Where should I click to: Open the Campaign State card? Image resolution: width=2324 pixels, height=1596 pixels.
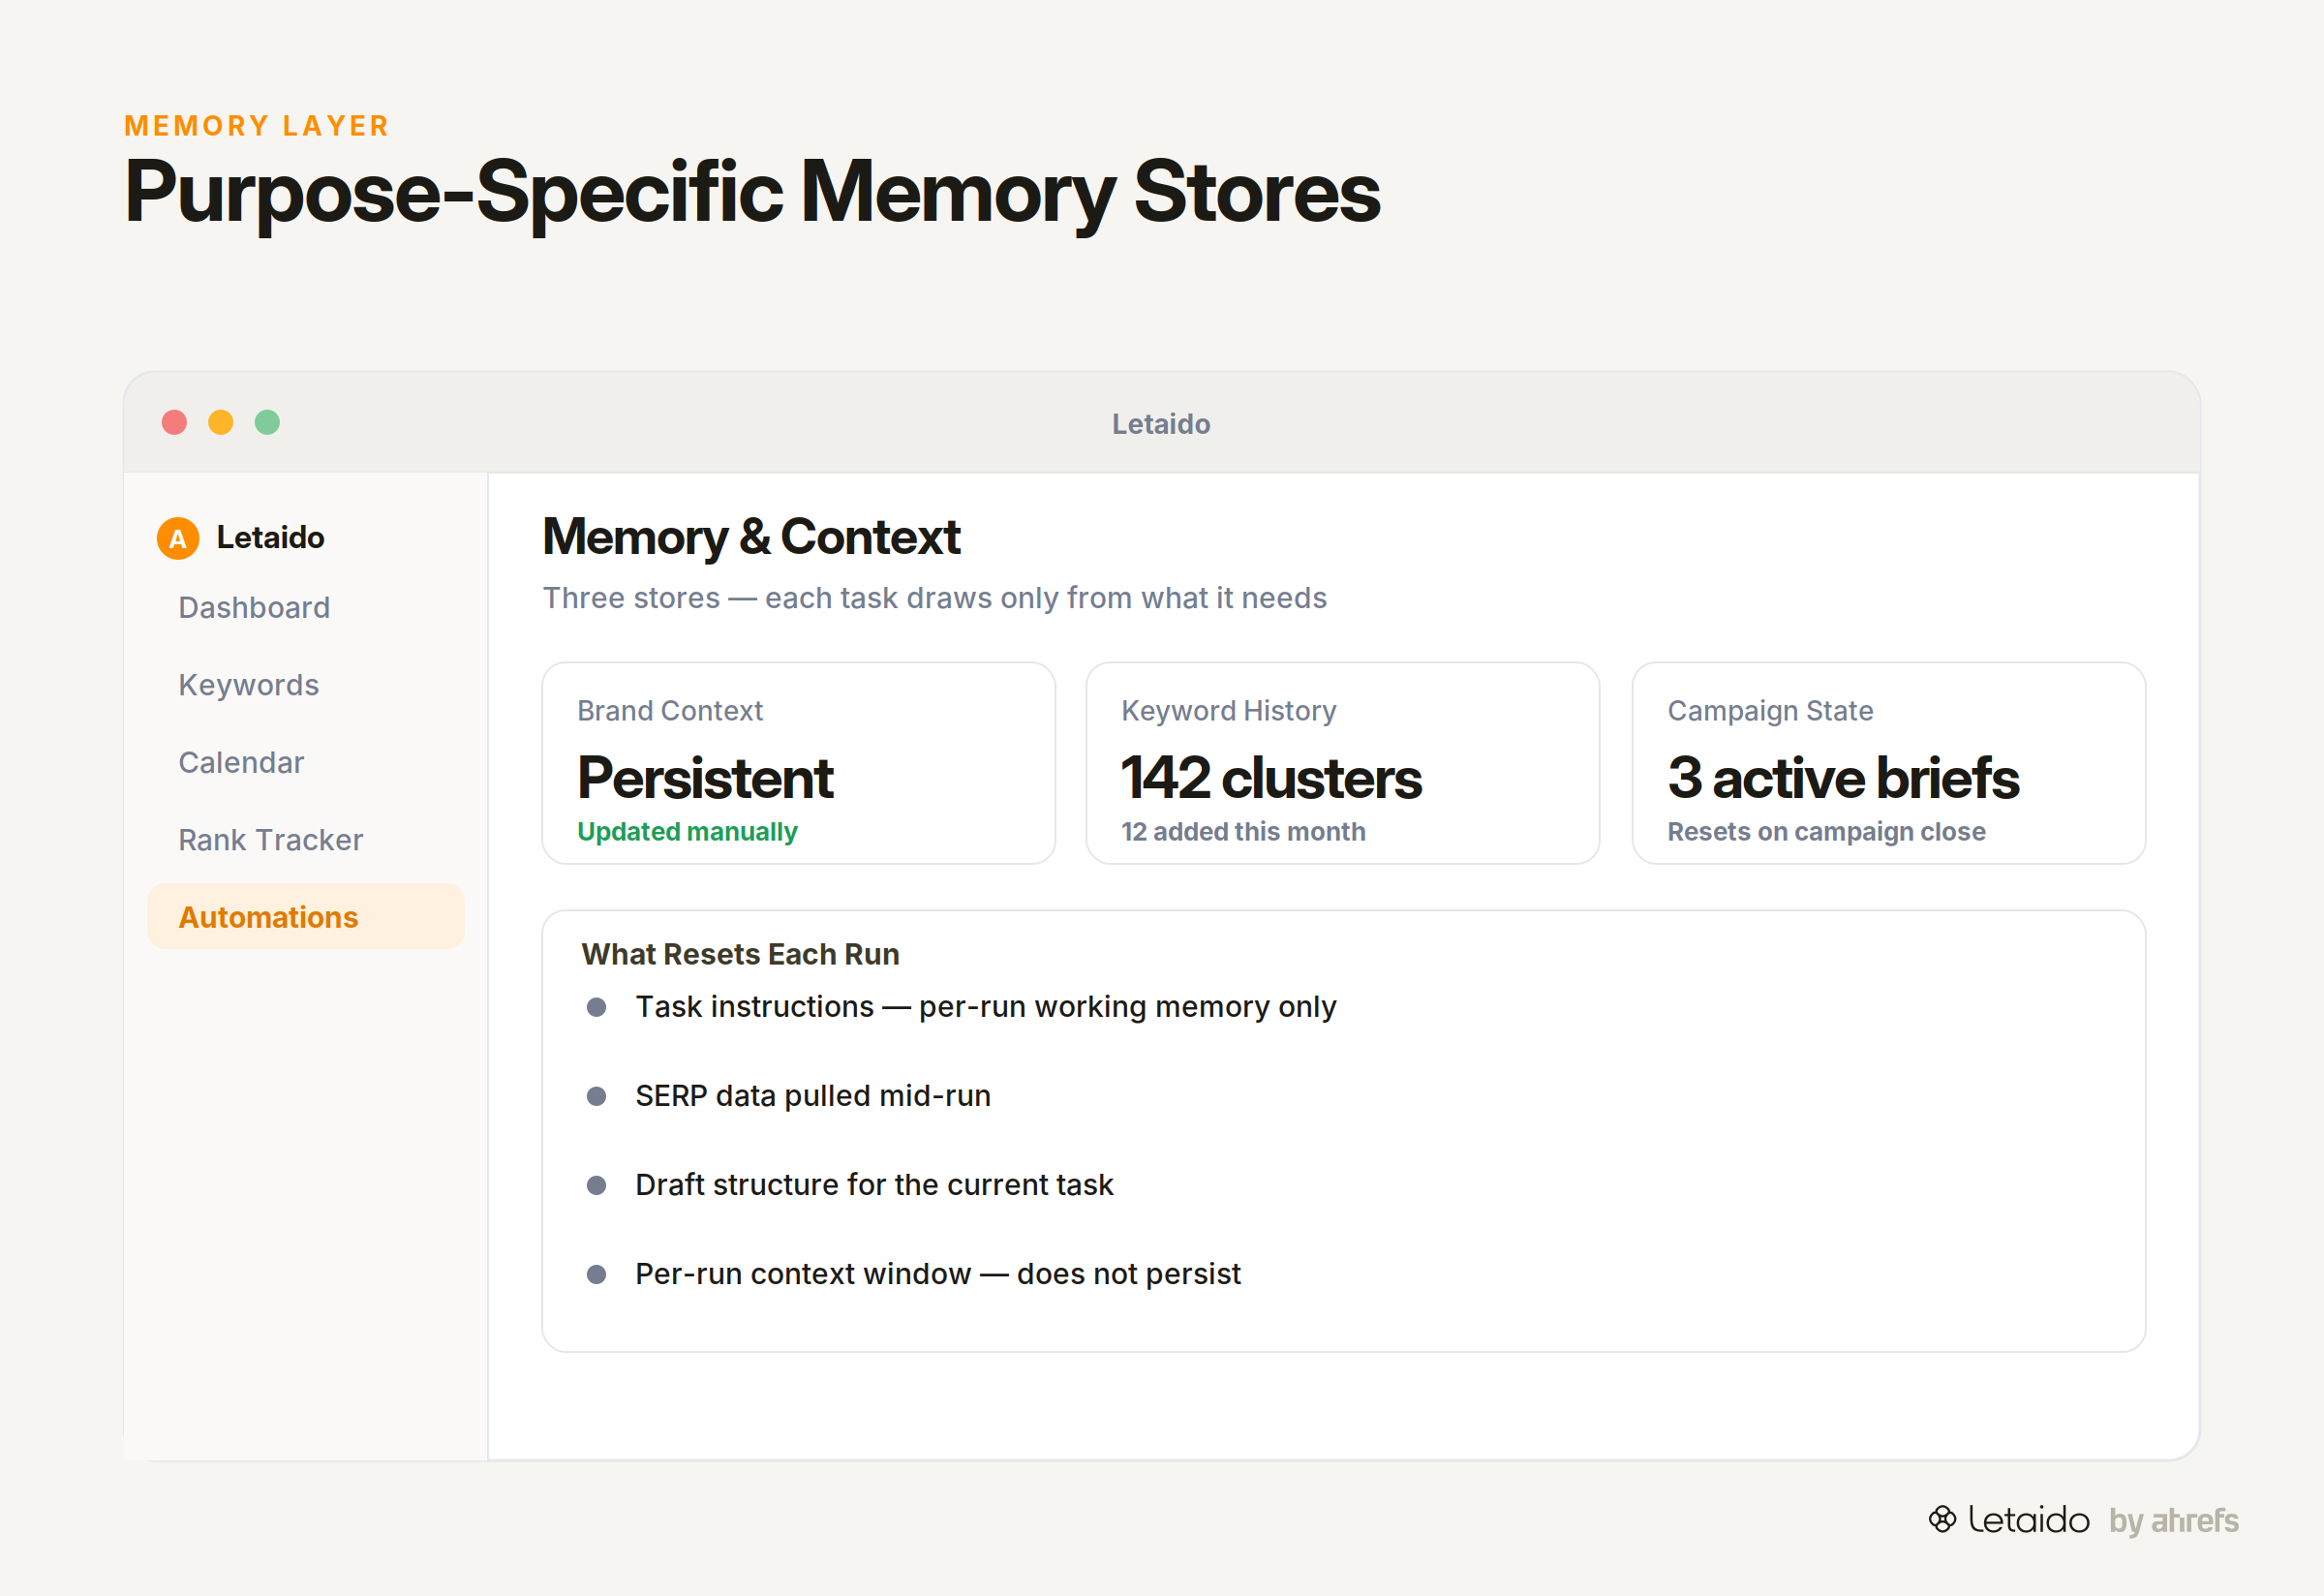pyautogui.click(x=1889, y=763)
